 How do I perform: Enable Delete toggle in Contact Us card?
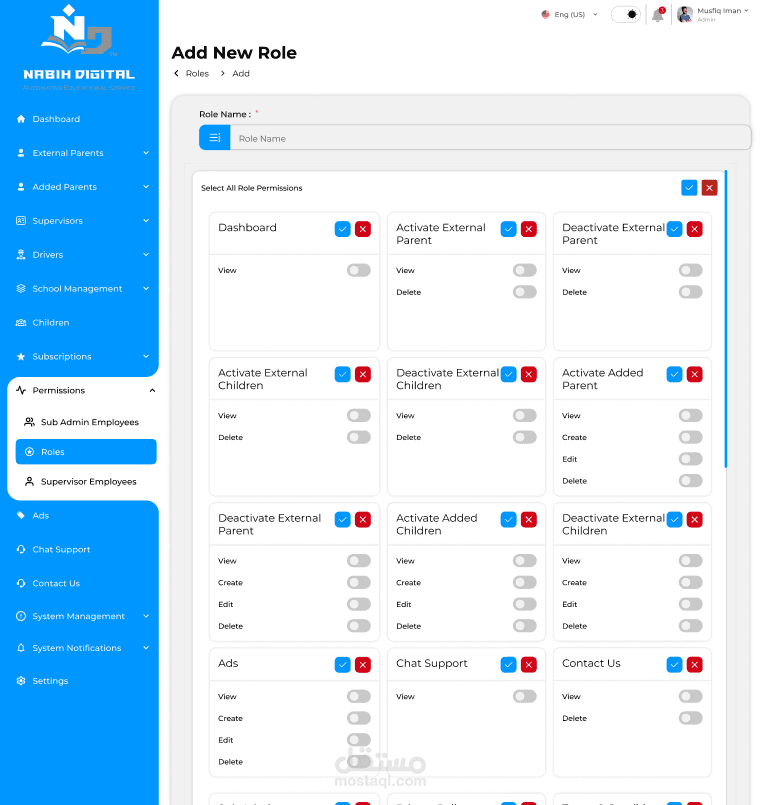click(x=690, y=718)
